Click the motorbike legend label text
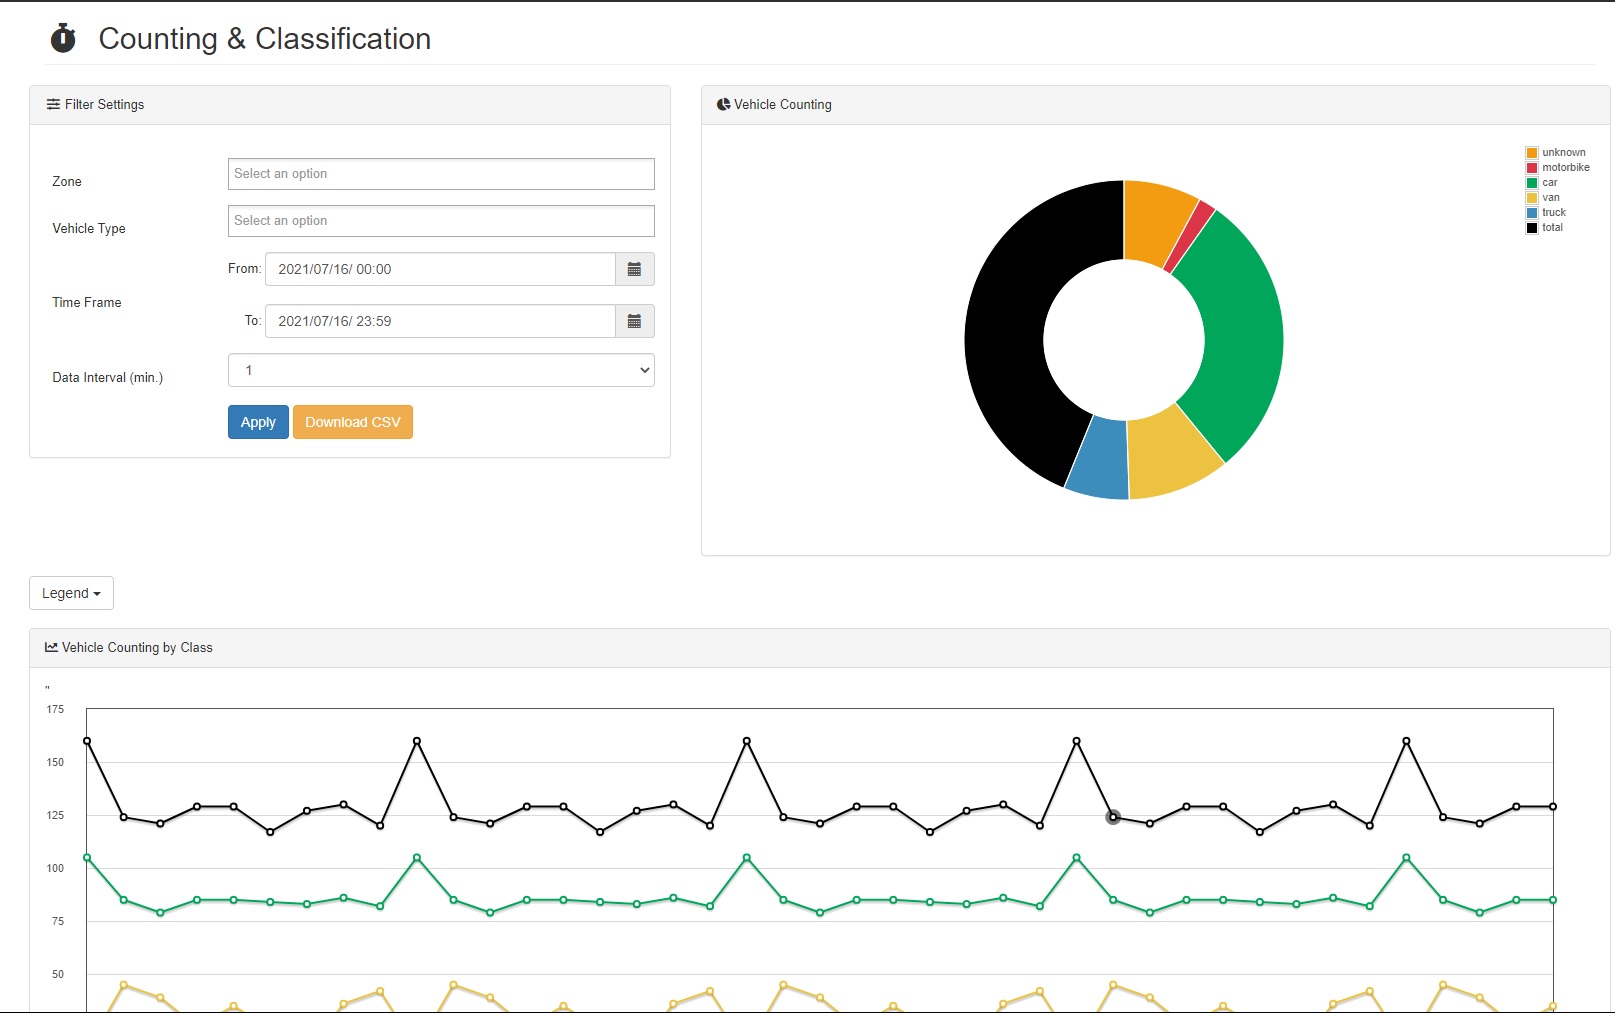 1566,168
